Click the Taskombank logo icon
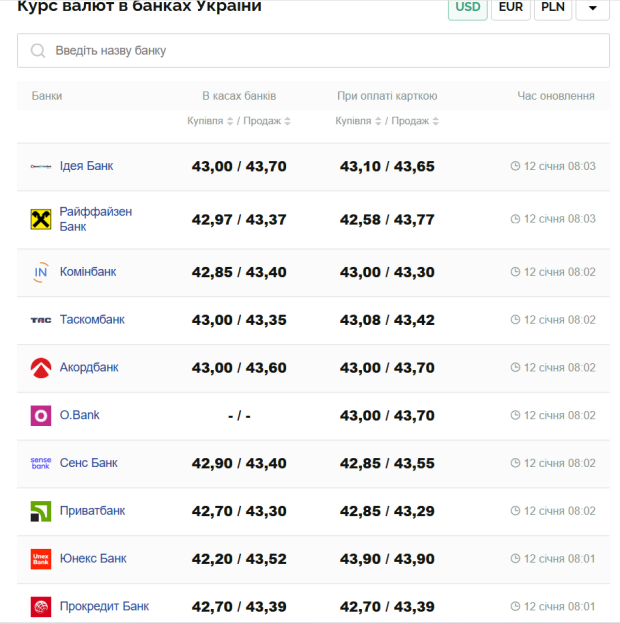The width and height of the screenshot is (620, 624). click(41, 320)
